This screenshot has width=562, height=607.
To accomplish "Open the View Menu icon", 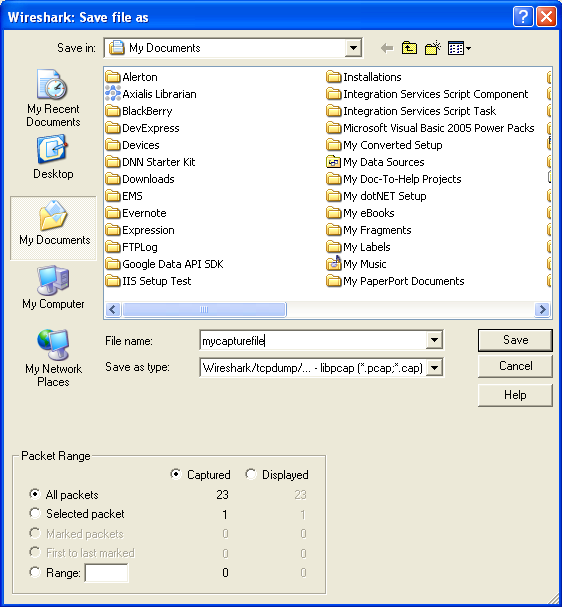I will pyautogui.click(x=459, y=48).
